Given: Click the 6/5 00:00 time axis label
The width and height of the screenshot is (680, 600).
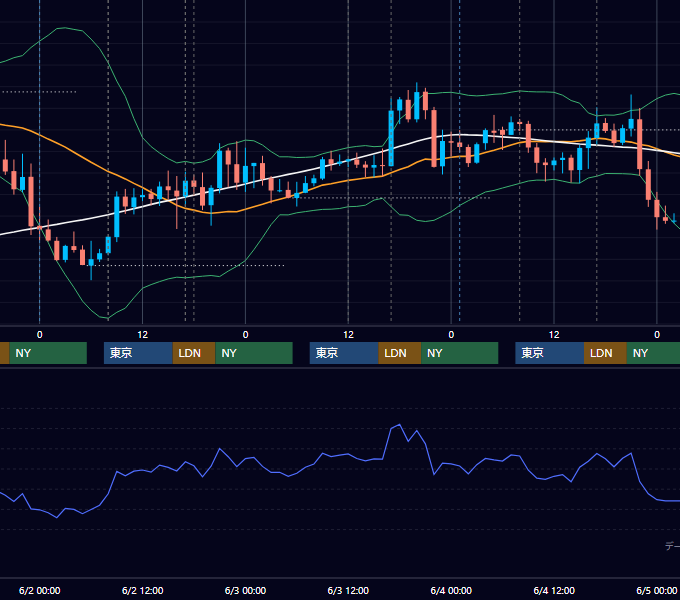Looking at the screenshot, I should (657, 590).
